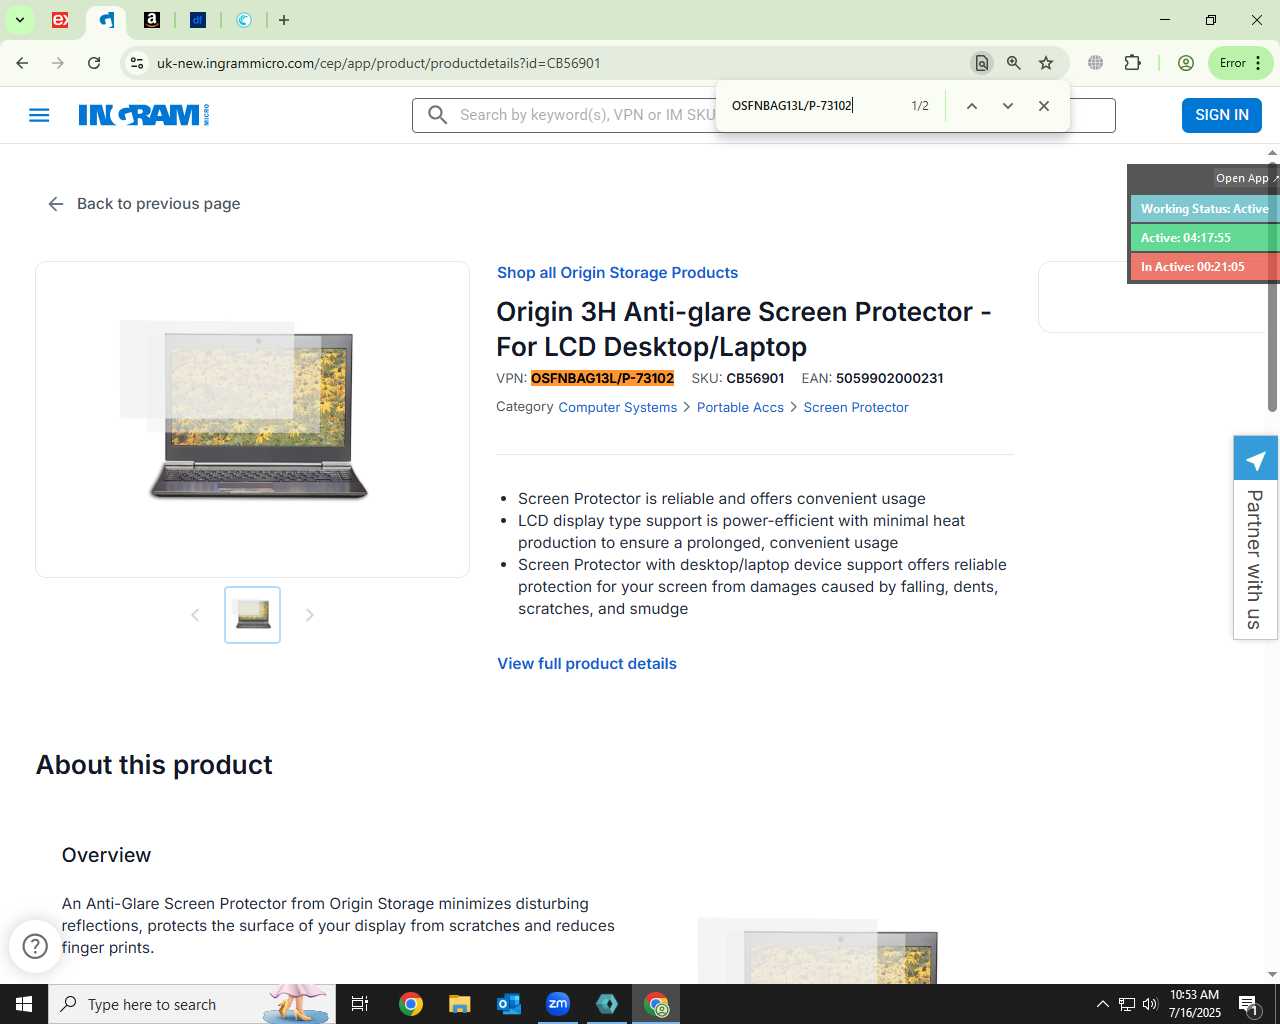Open the browser extensions puzzle icon
Image resolution: width=1280 pixels, height=1024 pixels.
point(1132,63)
